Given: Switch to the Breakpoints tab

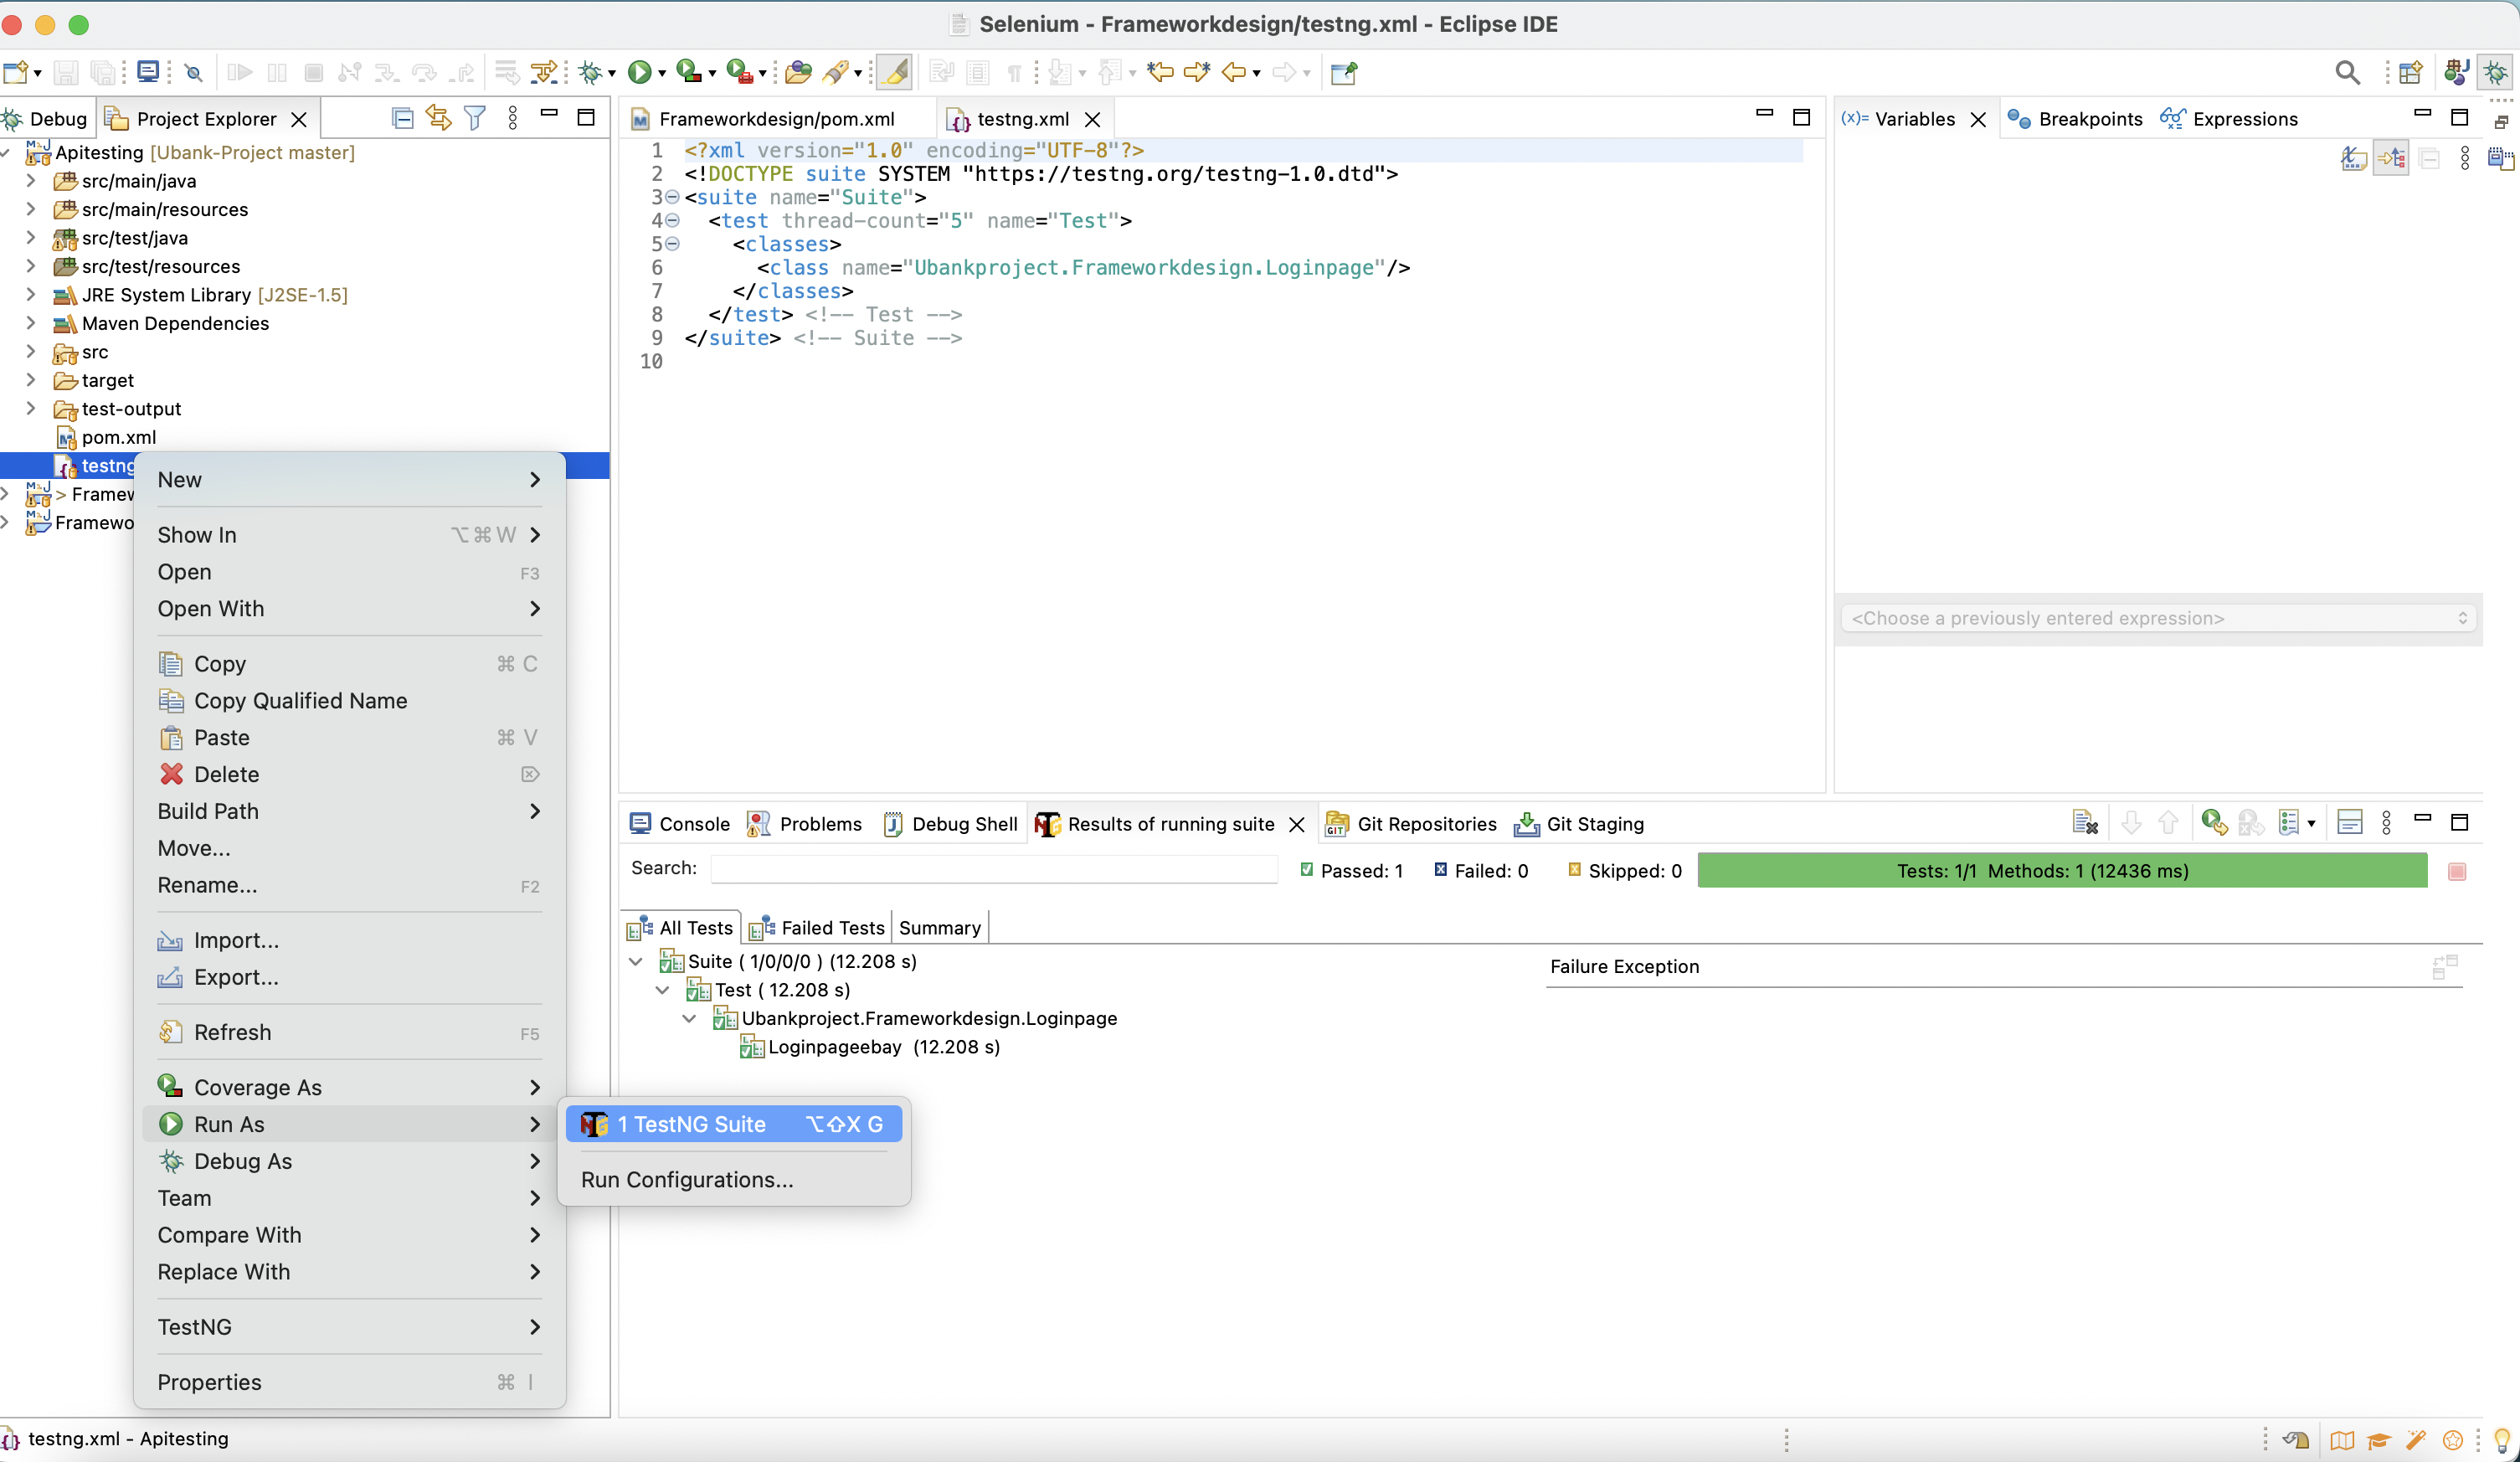Looking at the screenshot, I should point(2075,119).
